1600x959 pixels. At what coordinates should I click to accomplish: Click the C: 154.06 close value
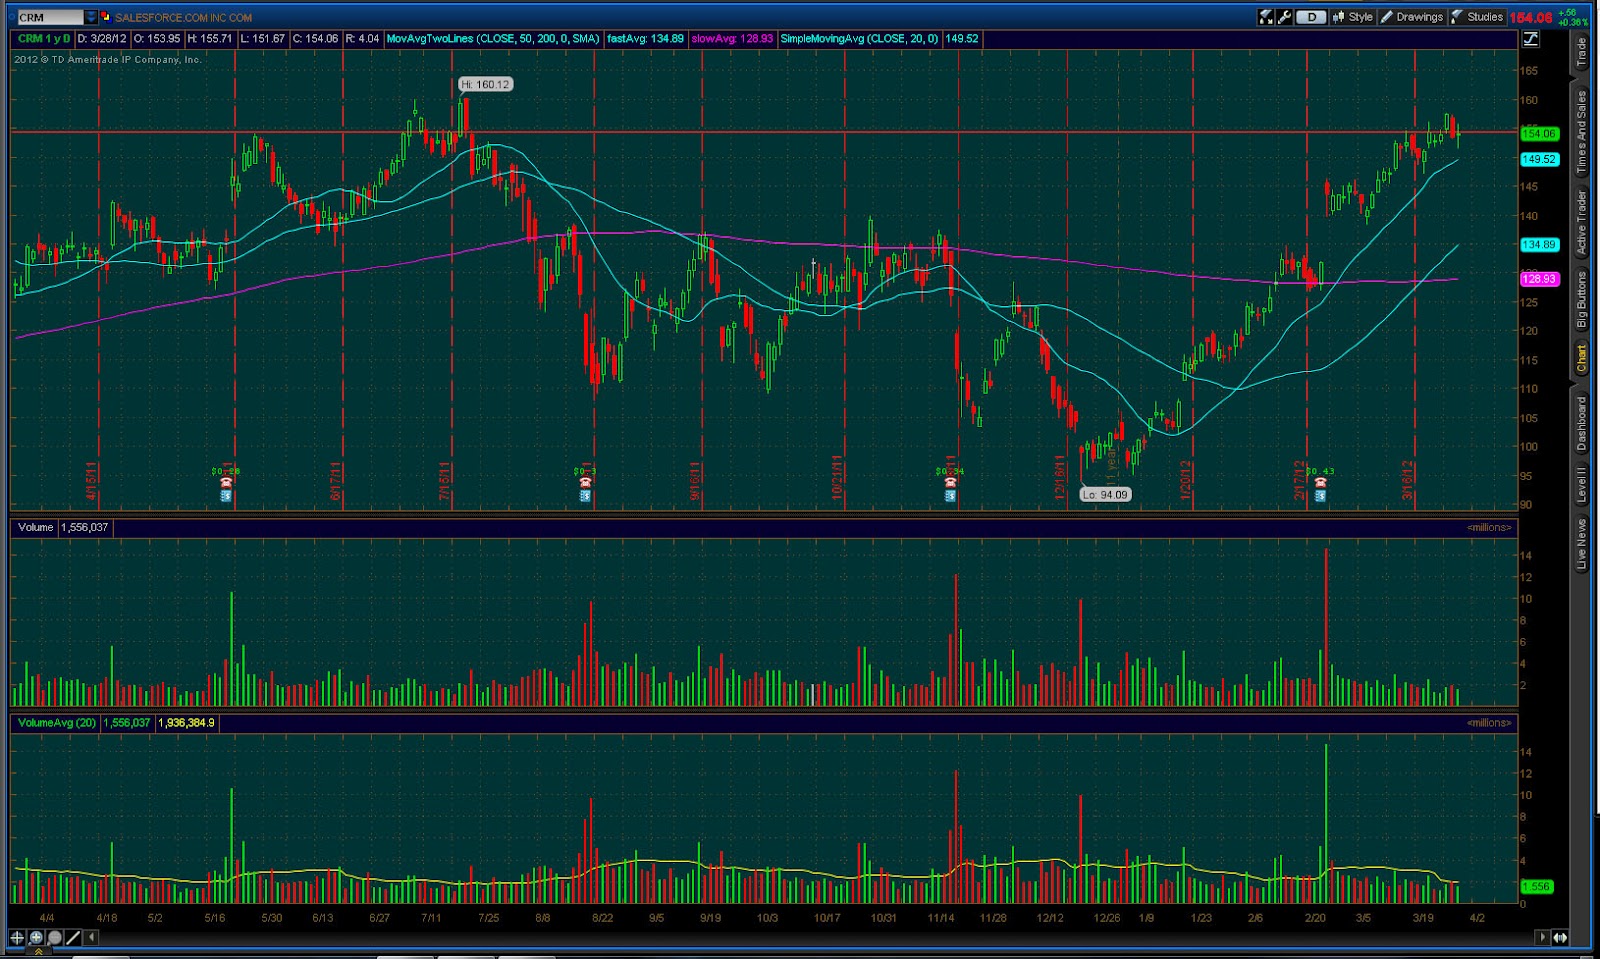point(315,38)
